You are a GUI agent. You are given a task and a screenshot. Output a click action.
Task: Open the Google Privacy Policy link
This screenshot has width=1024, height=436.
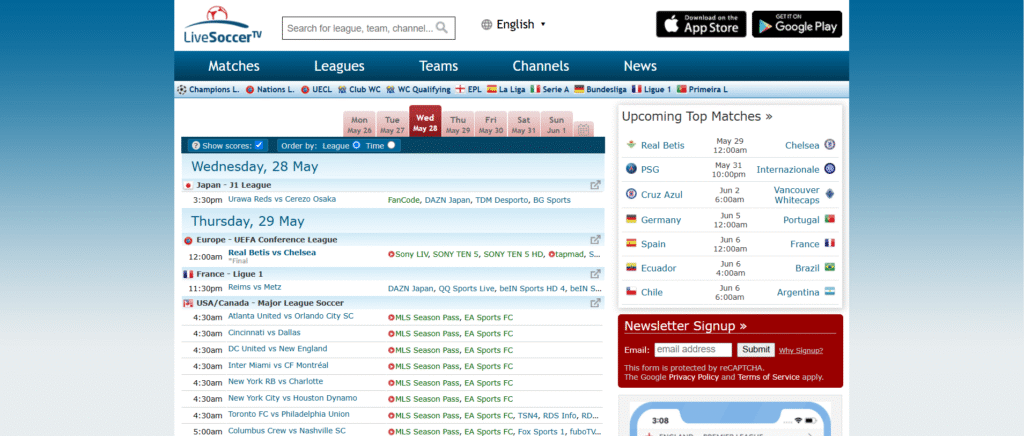tap(694, 377)
